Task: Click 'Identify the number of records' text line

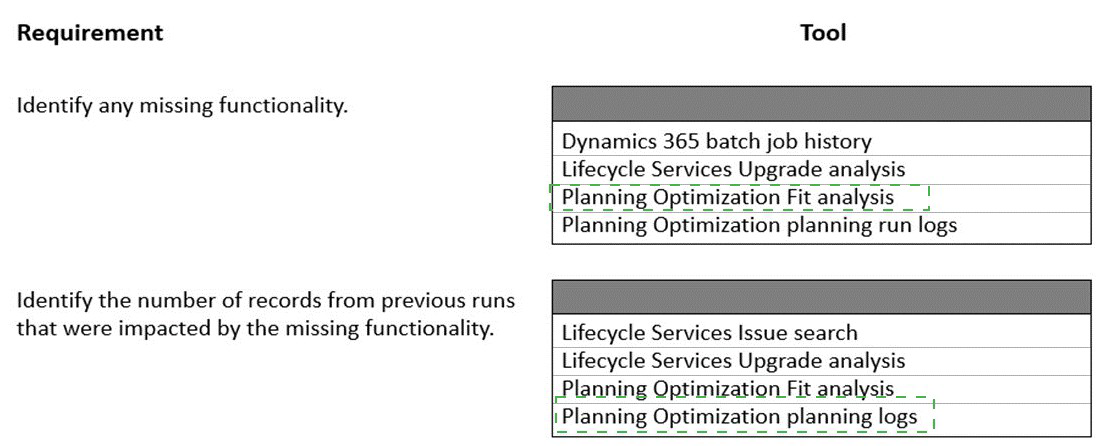Action: pos(266,300)
